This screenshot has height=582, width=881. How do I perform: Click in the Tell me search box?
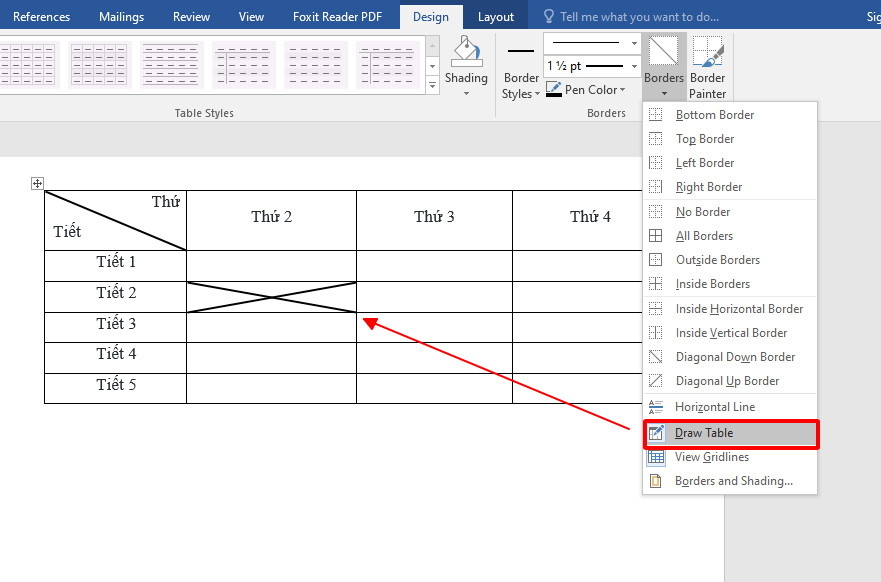pos(640,17)
